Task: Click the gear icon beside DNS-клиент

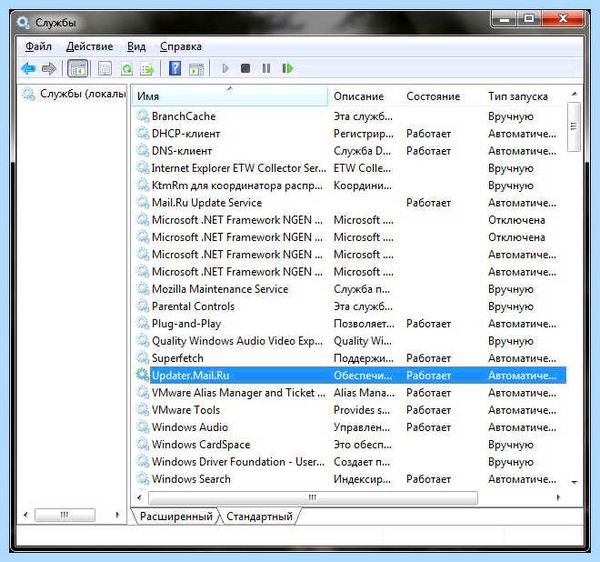Action: pyautogui.click(x=143, y=150)
